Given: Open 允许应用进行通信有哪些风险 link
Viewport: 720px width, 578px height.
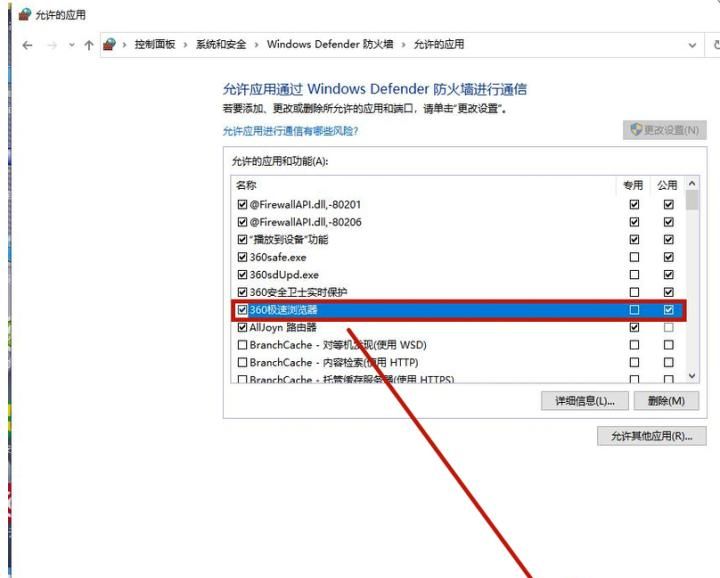Looking at the screenshot, I should pos(290,131).
